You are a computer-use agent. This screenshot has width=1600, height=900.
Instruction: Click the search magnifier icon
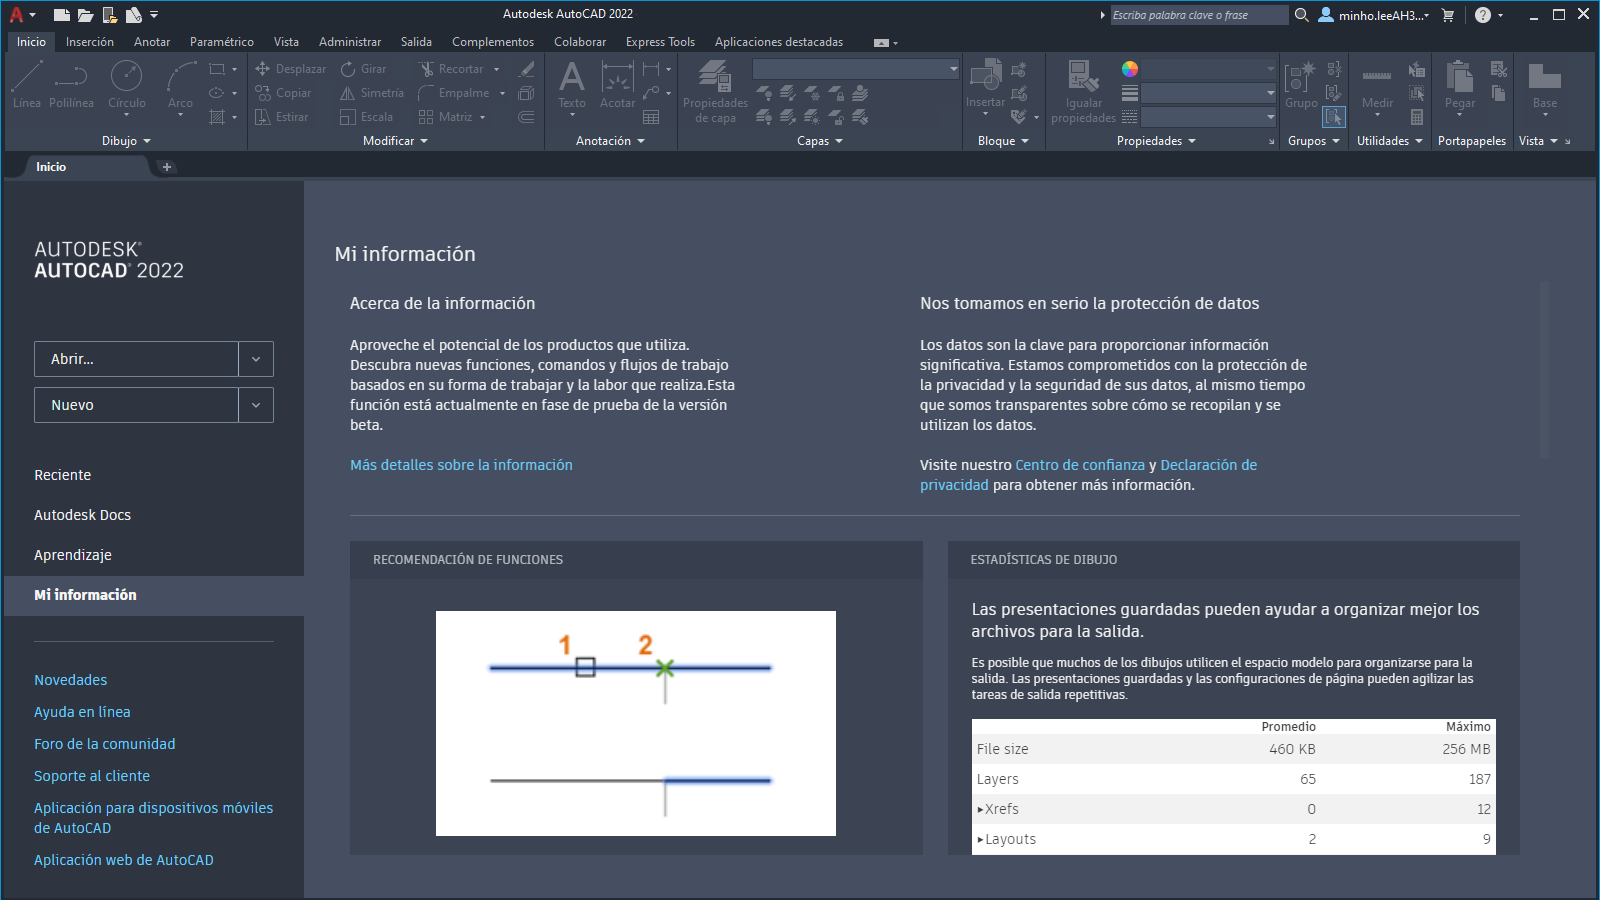coord(1301,15)
